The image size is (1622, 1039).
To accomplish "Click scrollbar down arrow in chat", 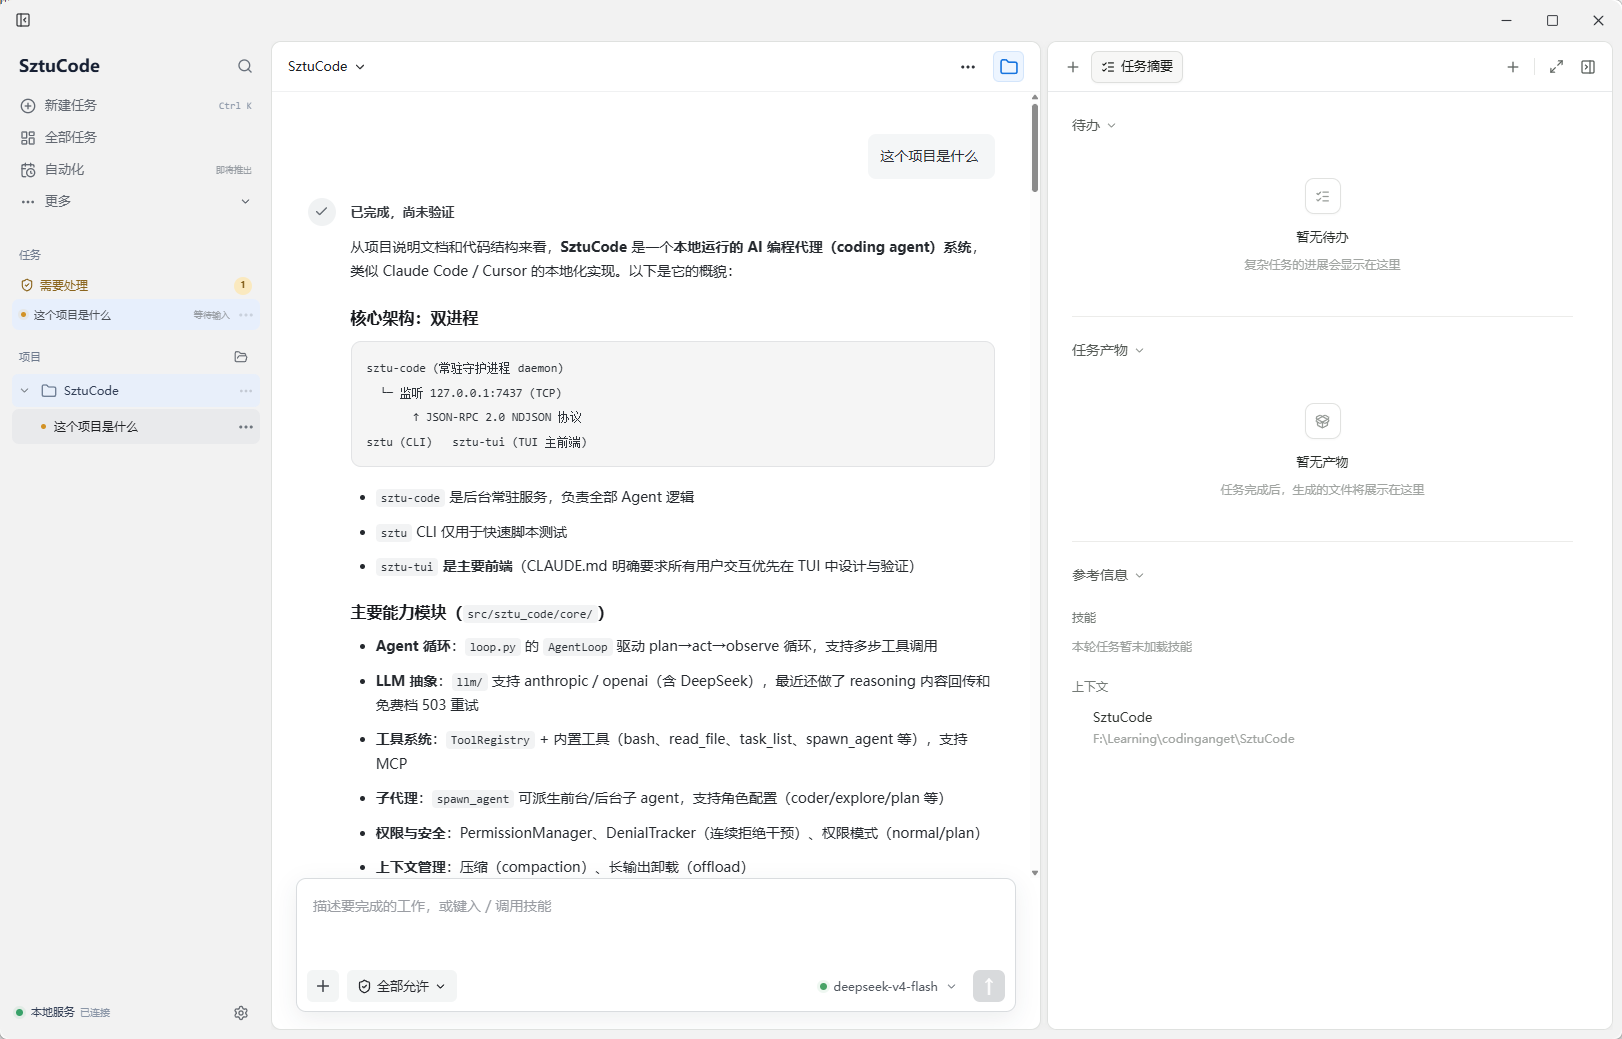I will click(x=1035, y=873).
